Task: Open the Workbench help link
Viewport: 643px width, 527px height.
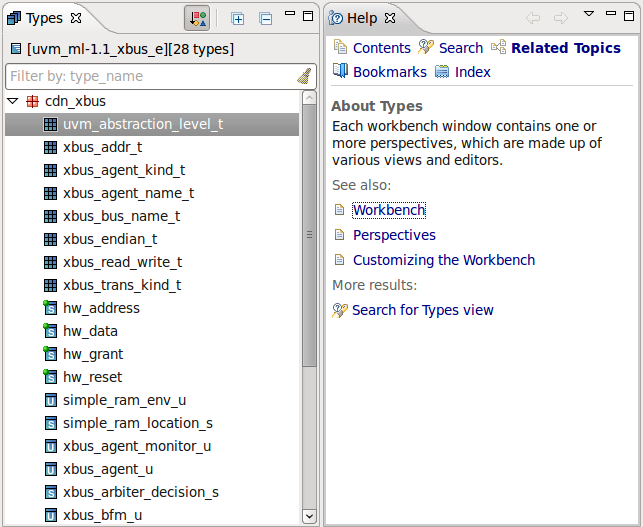Action: click(x=388, y=210)
